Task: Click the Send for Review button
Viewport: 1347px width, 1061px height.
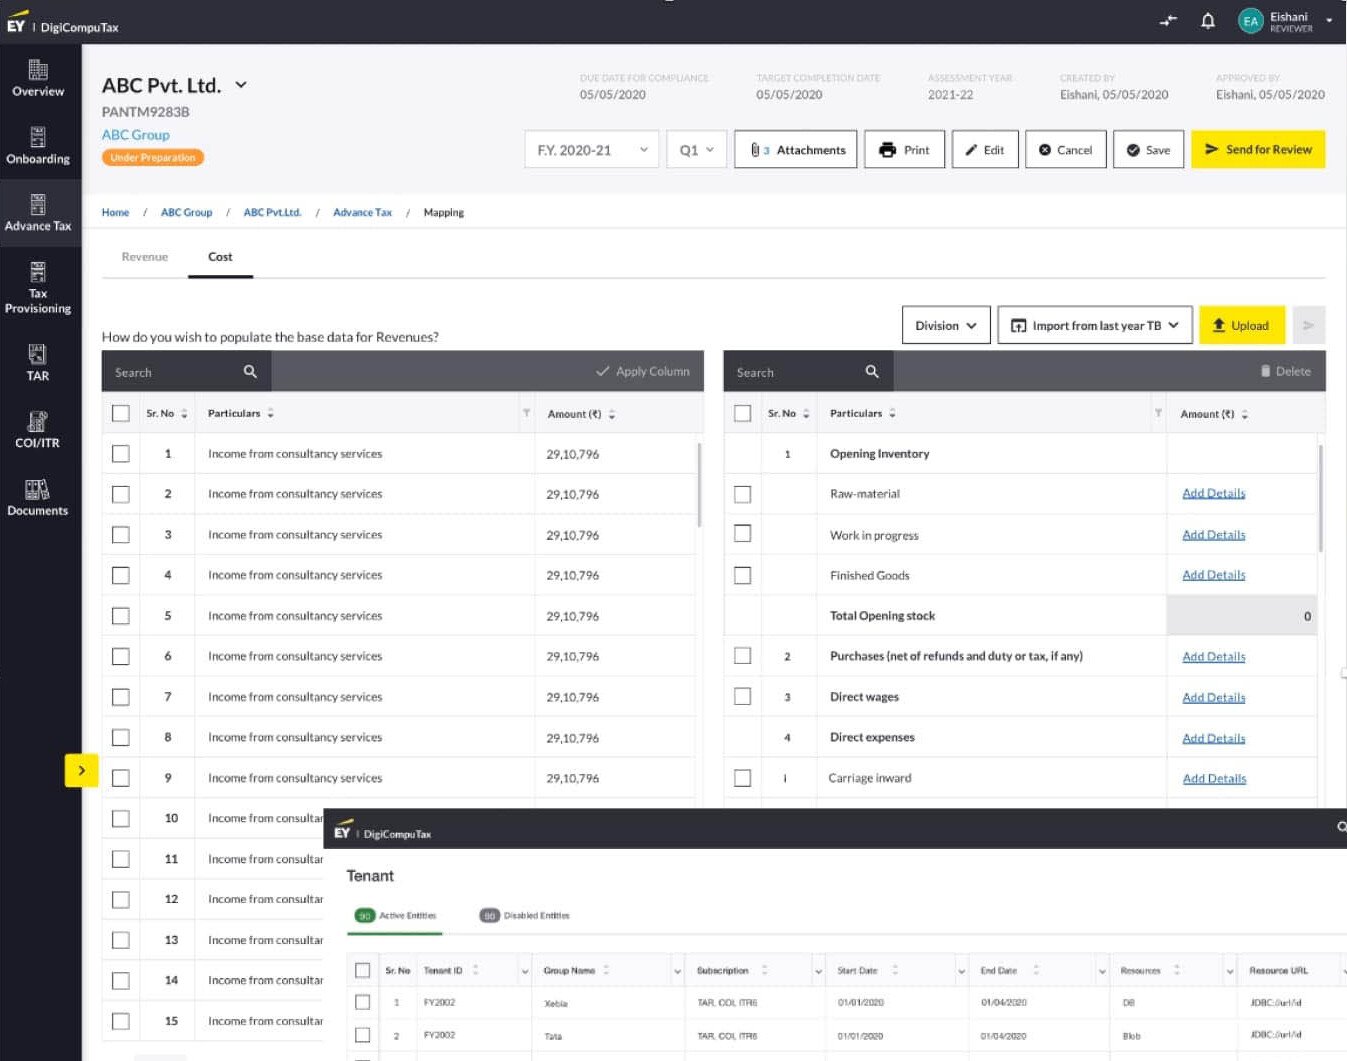Action: tap(1258, 150)
